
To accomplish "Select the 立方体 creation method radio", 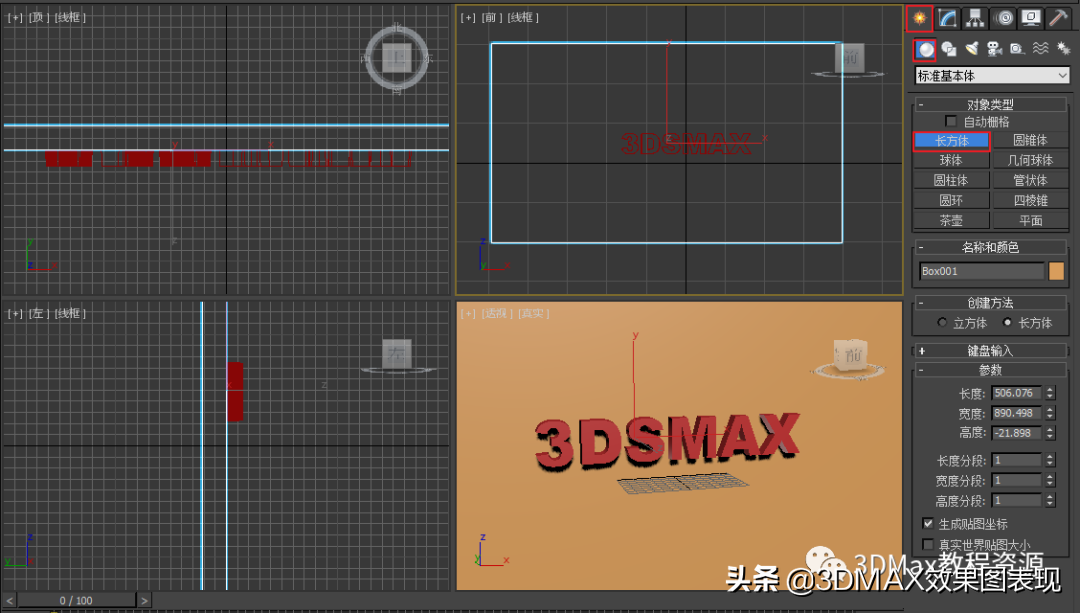I will click(942, 322).
